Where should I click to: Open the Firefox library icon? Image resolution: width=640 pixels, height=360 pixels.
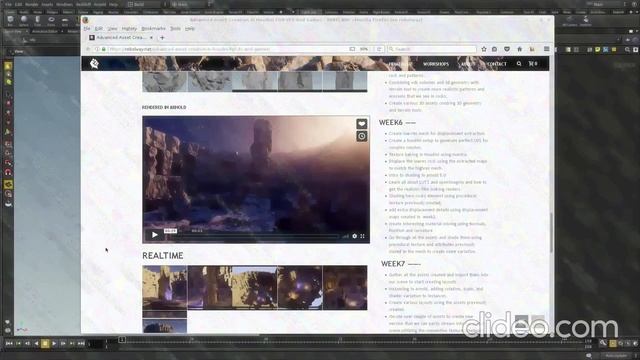[x=532, y=49]
